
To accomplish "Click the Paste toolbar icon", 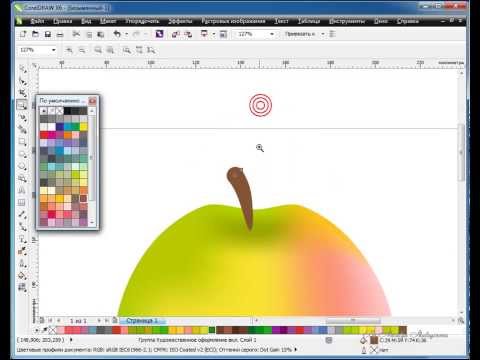I will point(101,34).
